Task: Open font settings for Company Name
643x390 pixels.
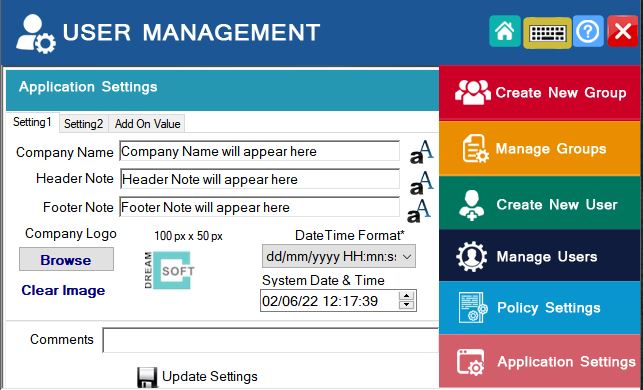Action: [421, 152]
